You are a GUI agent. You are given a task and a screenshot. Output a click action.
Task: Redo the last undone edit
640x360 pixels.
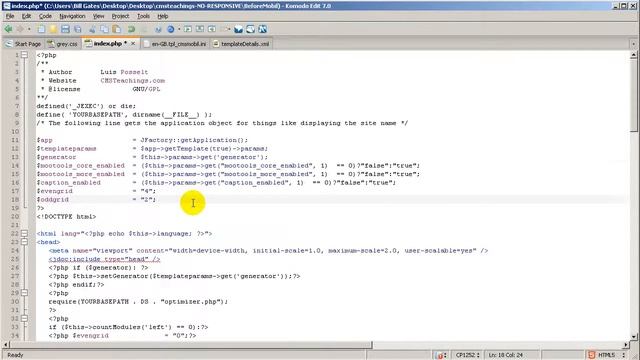tap(144, 29)
